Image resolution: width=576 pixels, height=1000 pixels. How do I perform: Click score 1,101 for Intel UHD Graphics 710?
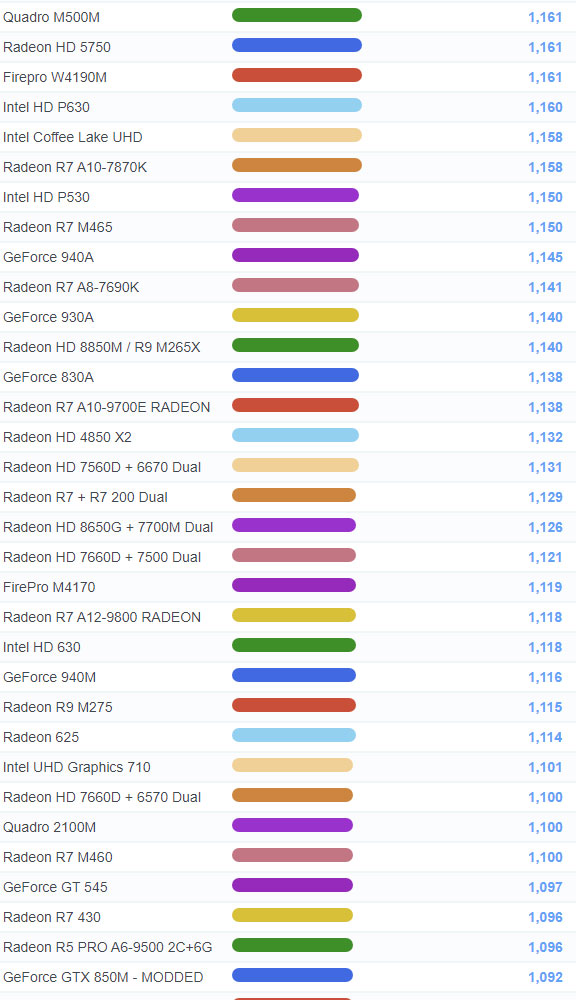click(545, 767)
